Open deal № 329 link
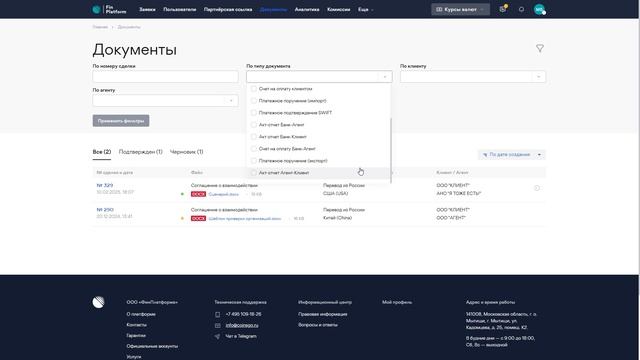 pos(104,185)
